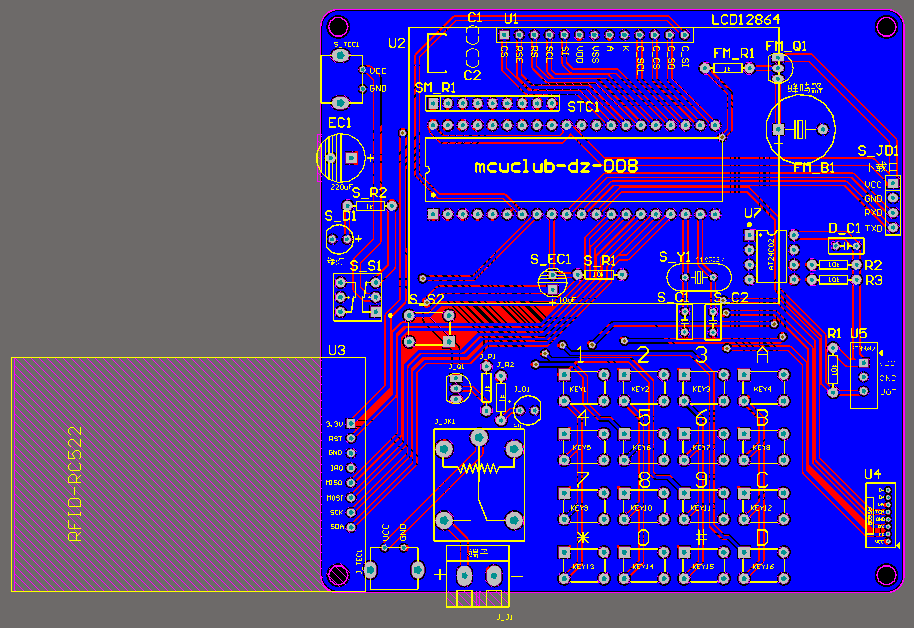Click the TXD label on S_JD1 header

click(873, 229)
